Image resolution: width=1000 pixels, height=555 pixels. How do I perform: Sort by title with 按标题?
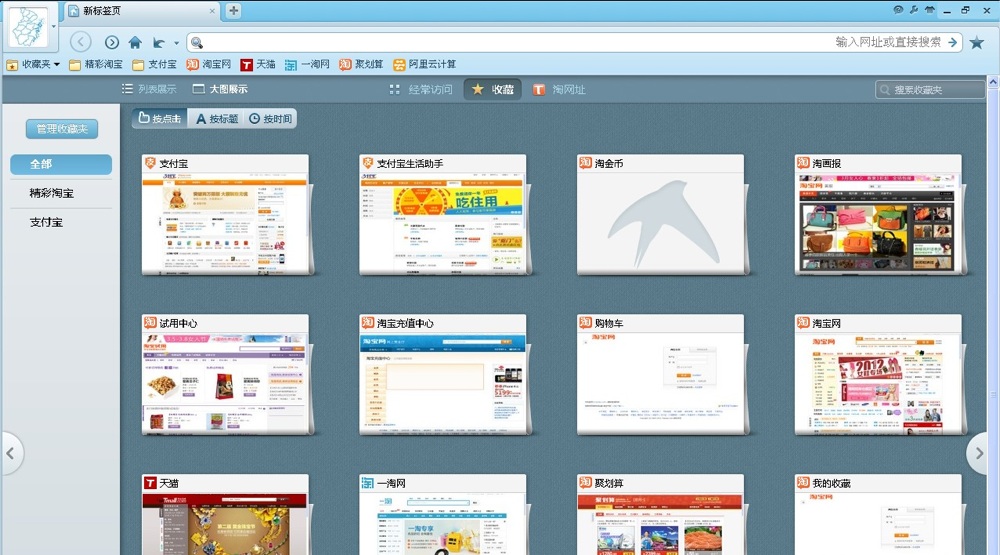216,119
